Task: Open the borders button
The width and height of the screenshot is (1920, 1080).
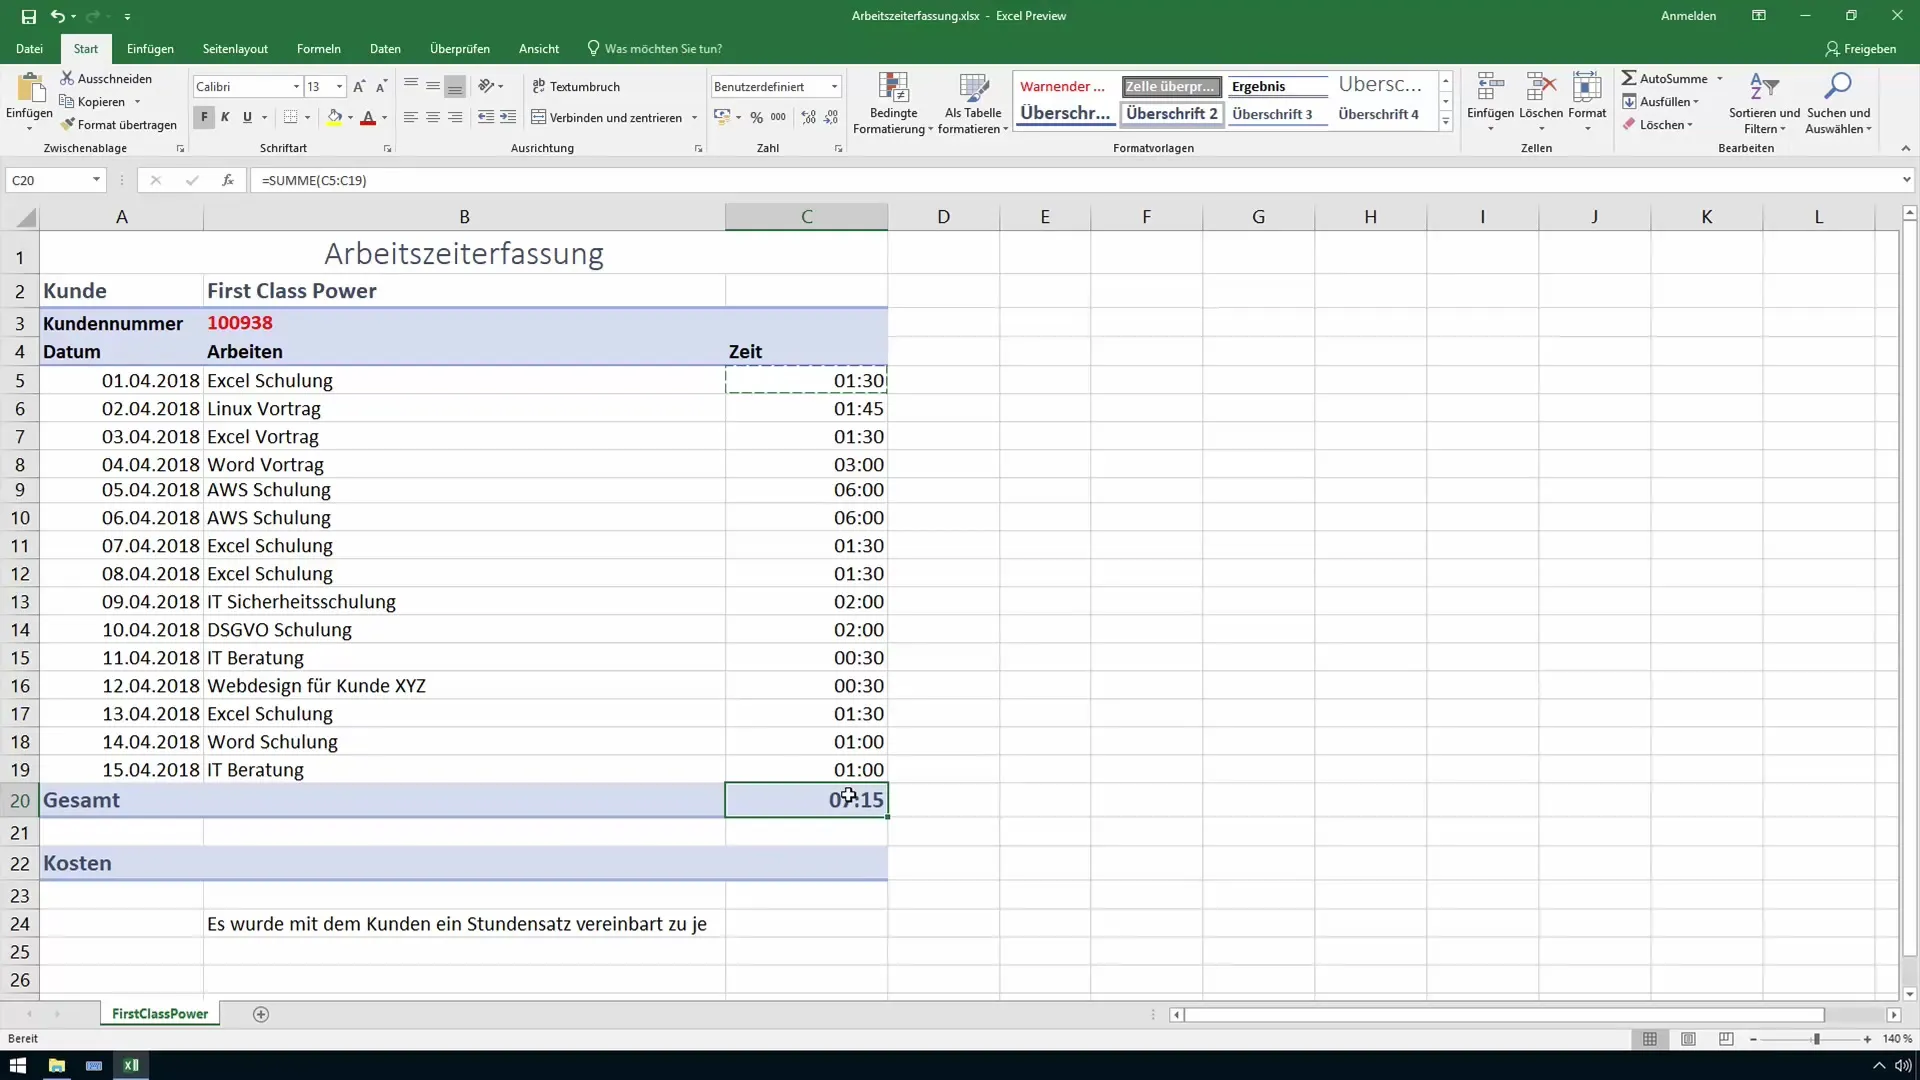Action: [x=290, y=117]
